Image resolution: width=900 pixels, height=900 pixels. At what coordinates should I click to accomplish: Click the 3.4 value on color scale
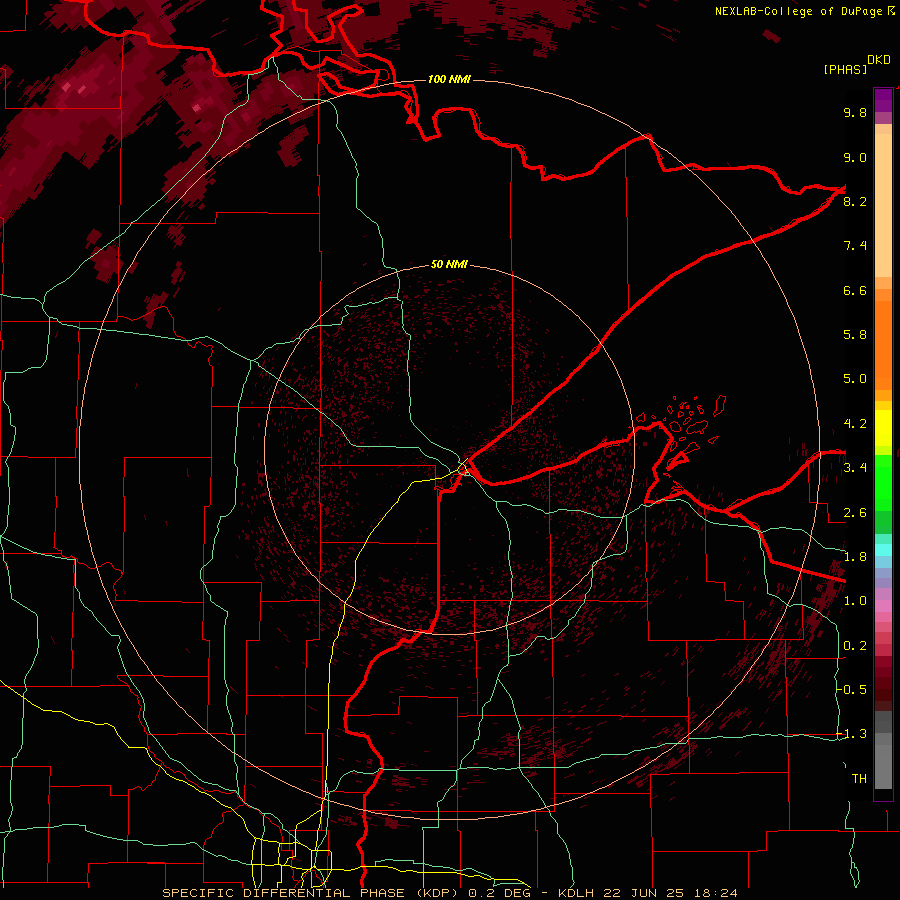(855, 468)
